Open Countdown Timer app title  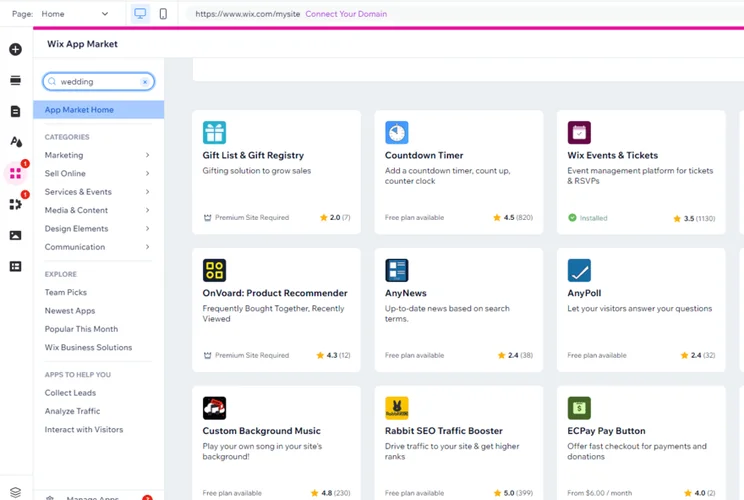pyautogui.click(x=424, y=155)
